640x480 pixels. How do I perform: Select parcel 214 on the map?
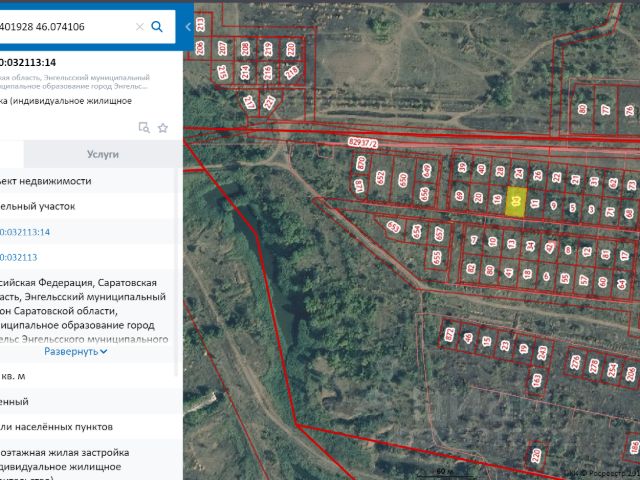coord(245,72)
